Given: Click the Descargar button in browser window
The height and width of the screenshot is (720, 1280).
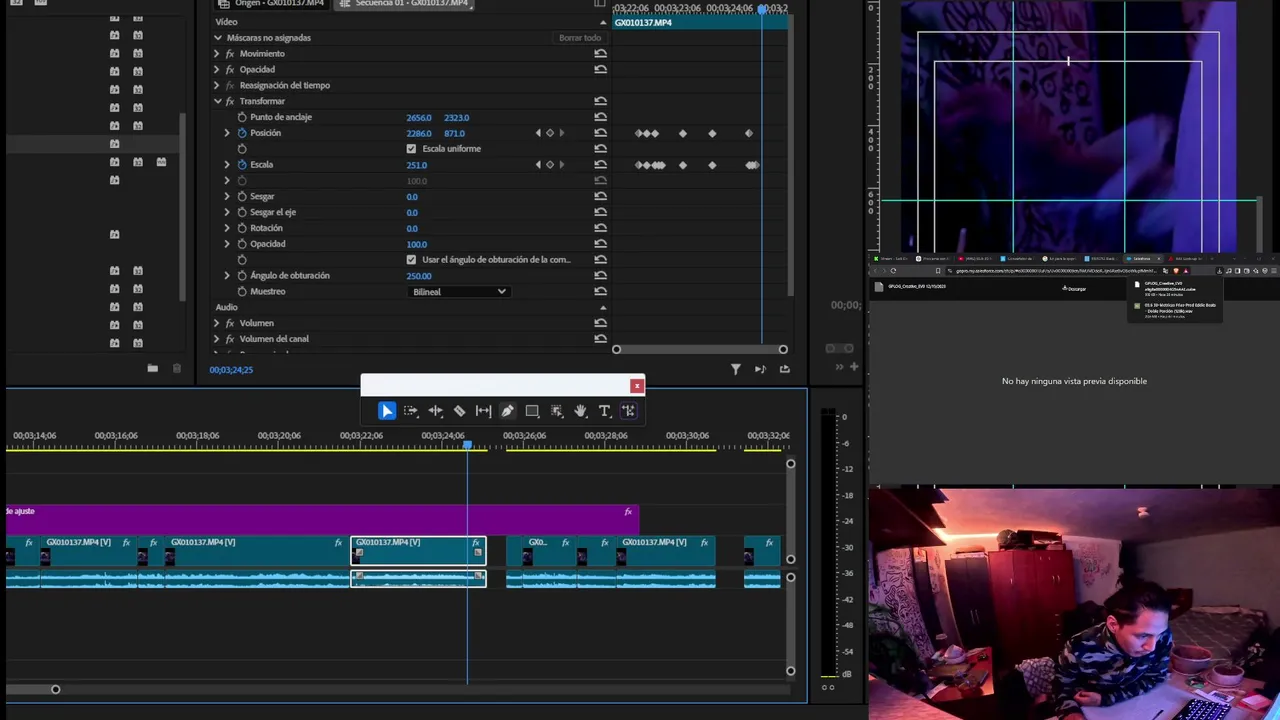Looking at the screenshot, I should [1076, 289].
